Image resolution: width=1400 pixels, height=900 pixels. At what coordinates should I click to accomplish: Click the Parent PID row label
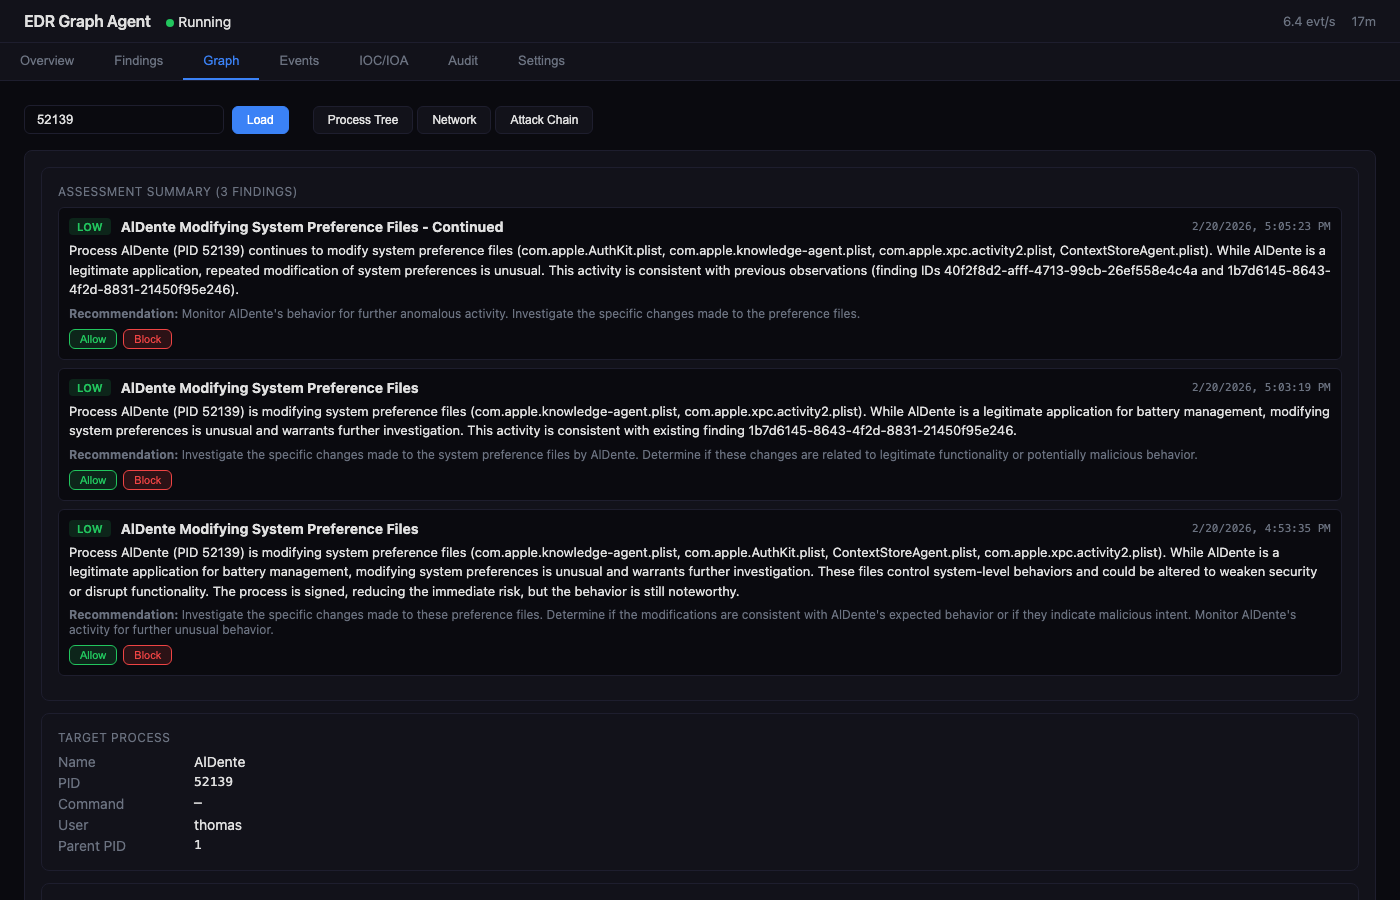[x=92, y=846]
